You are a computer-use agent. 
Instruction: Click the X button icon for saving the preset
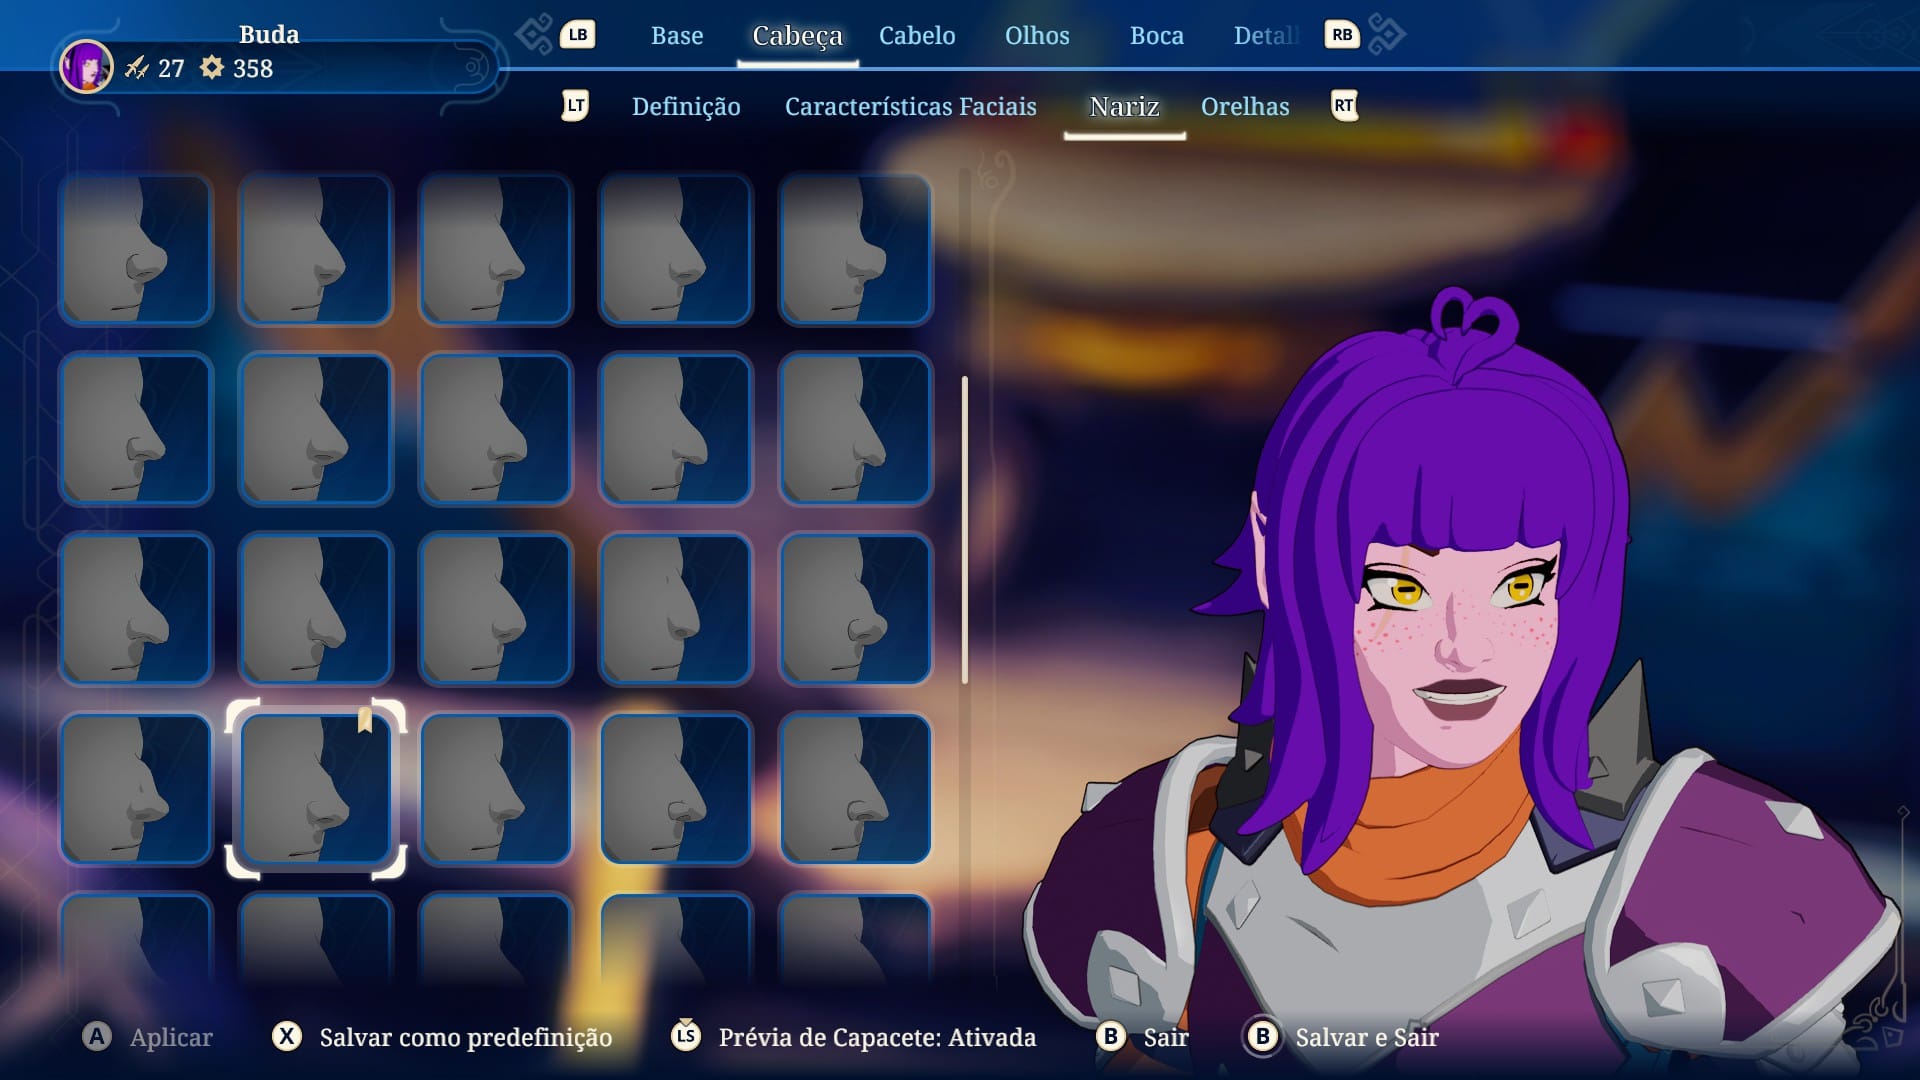click(x=287, y=1037)
